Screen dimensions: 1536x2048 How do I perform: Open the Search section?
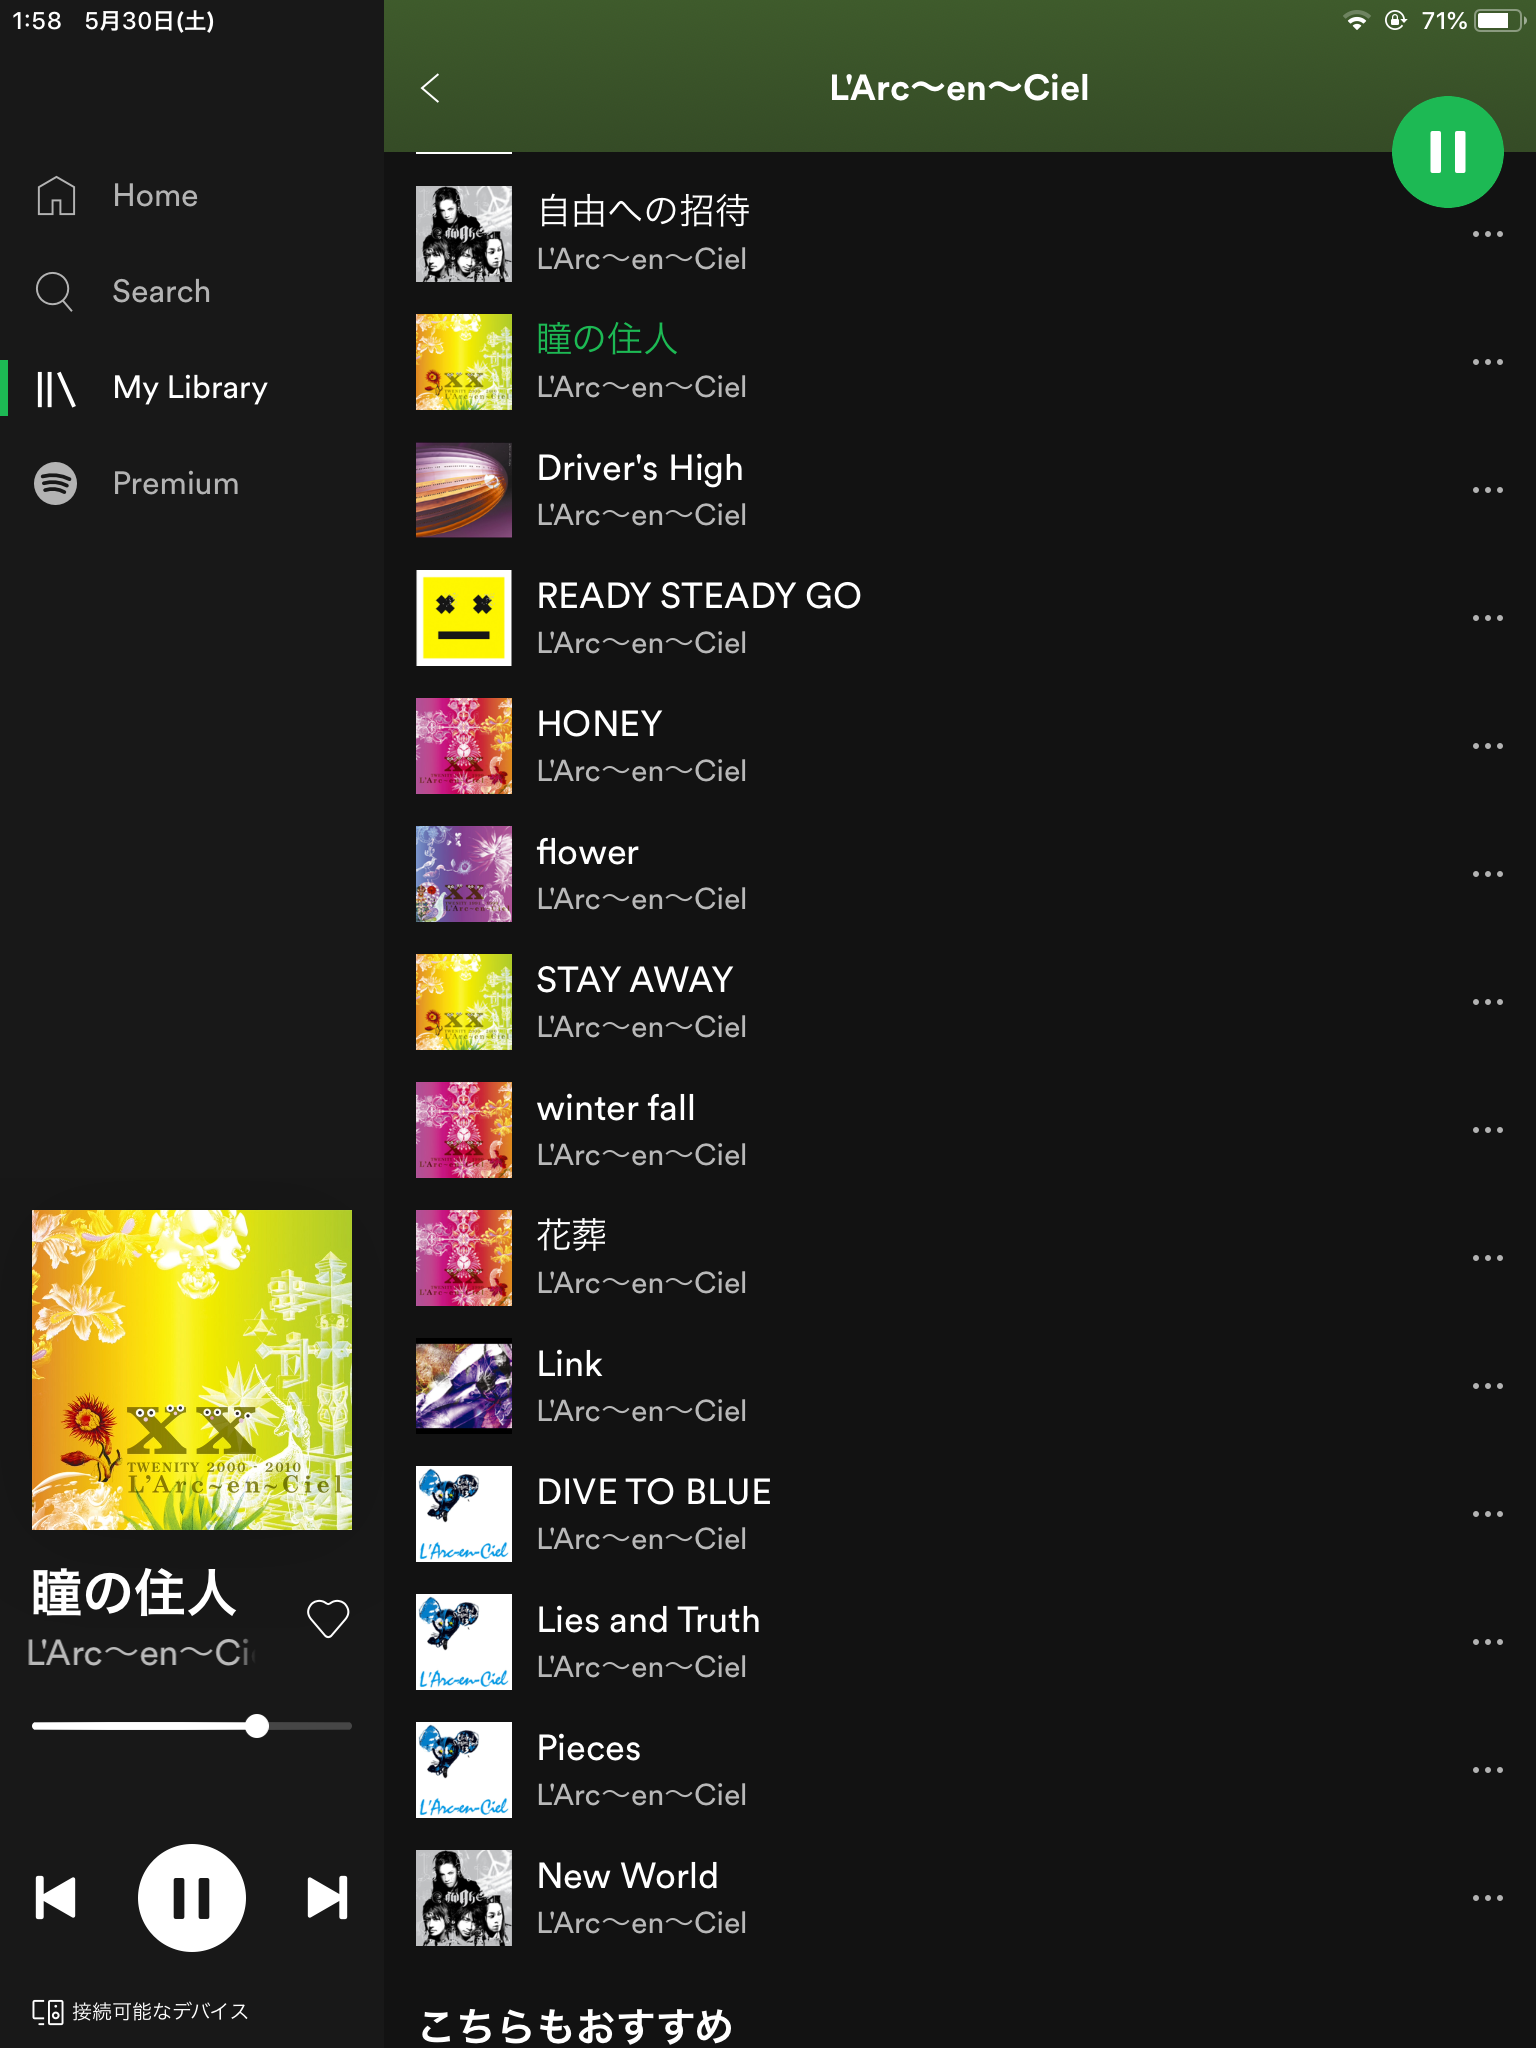click(192, 291)
